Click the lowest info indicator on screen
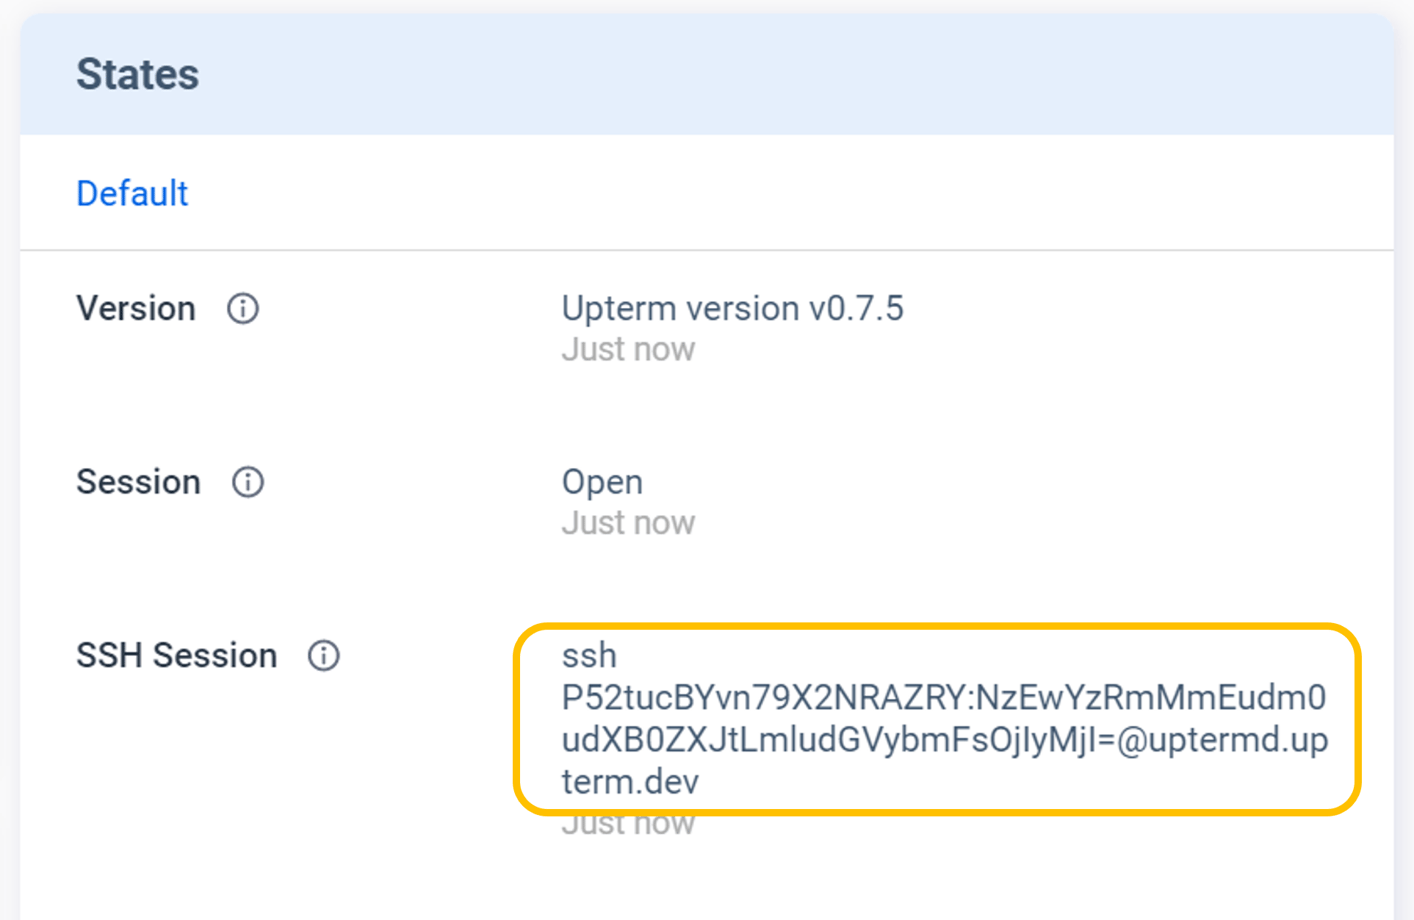 click(322, 657)
